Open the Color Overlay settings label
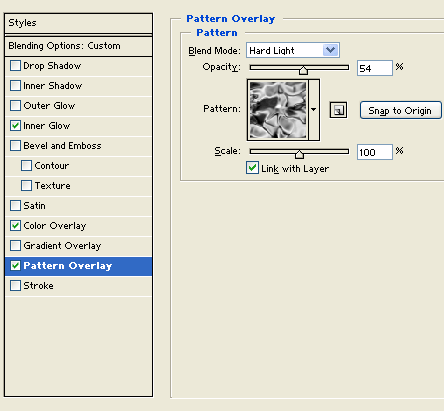This screenshot has height=411, width=444. tap(55, 226)
